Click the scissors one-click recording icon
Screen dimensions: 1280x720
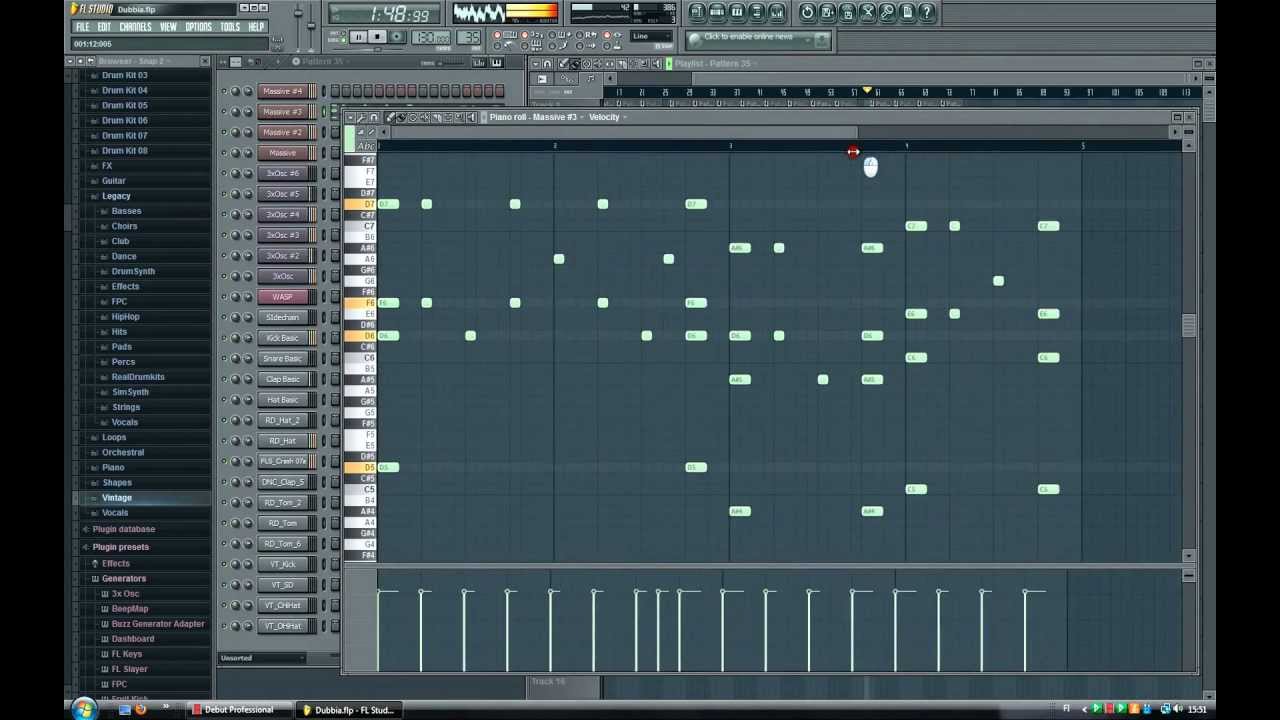(868, 12)
